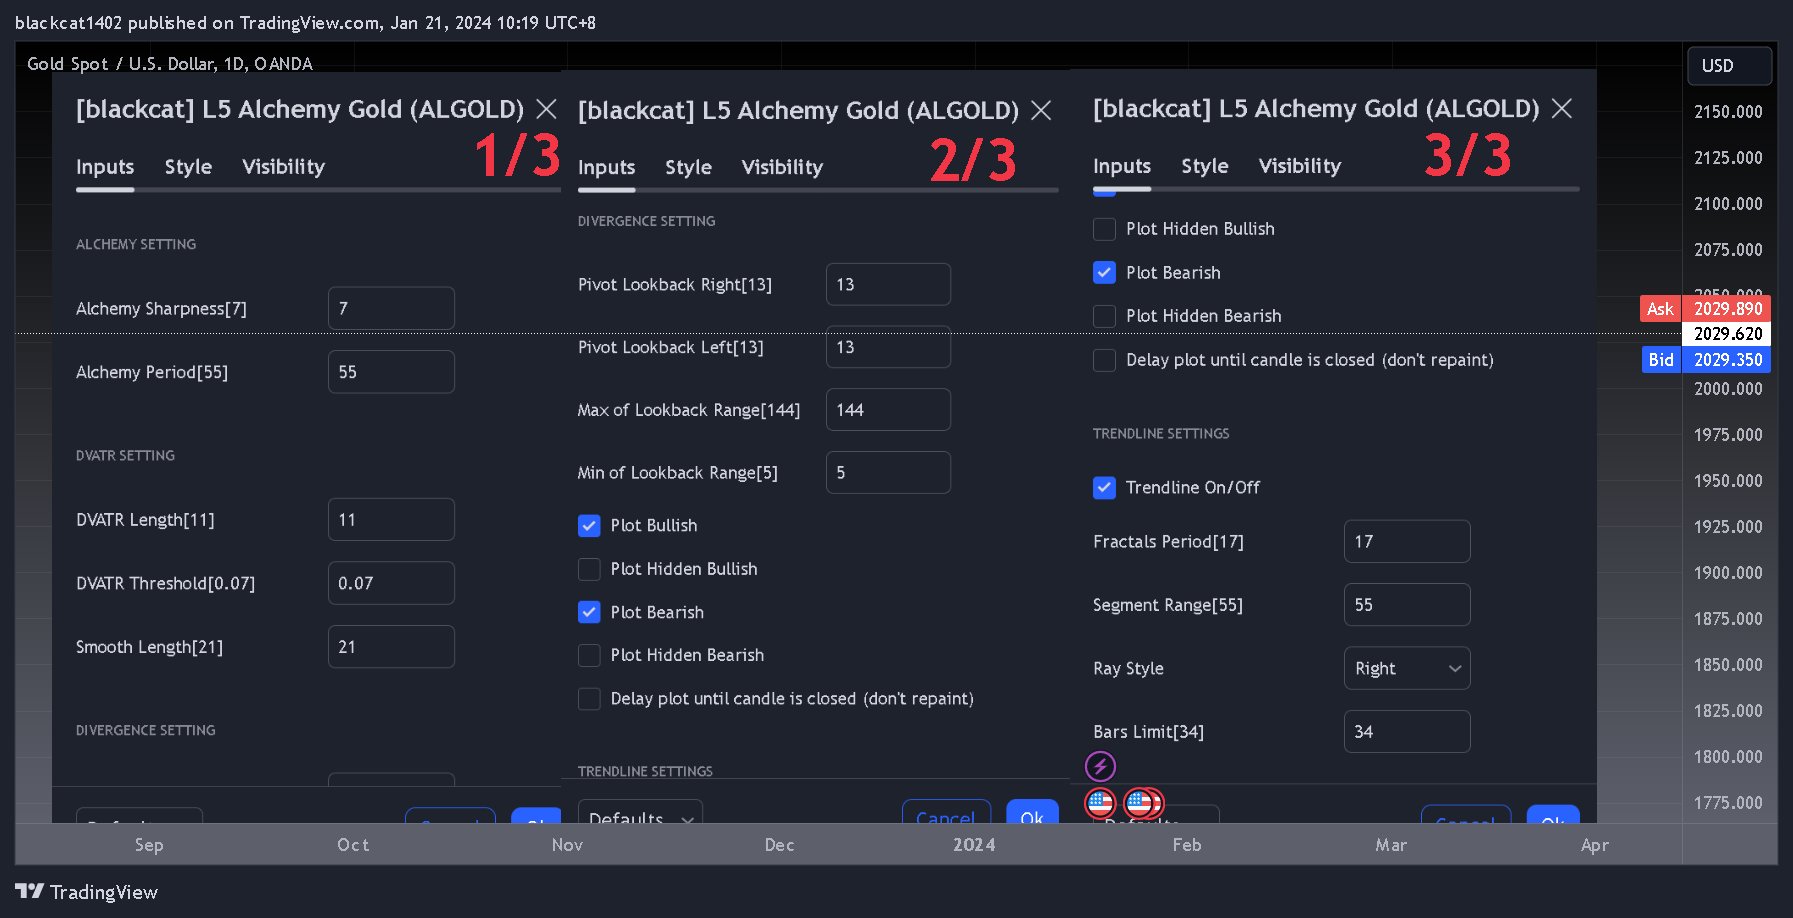The width and height of the screenshot is (1793, 918).
Task: Click the Bars Limit input field
Action: point(1407,732)
